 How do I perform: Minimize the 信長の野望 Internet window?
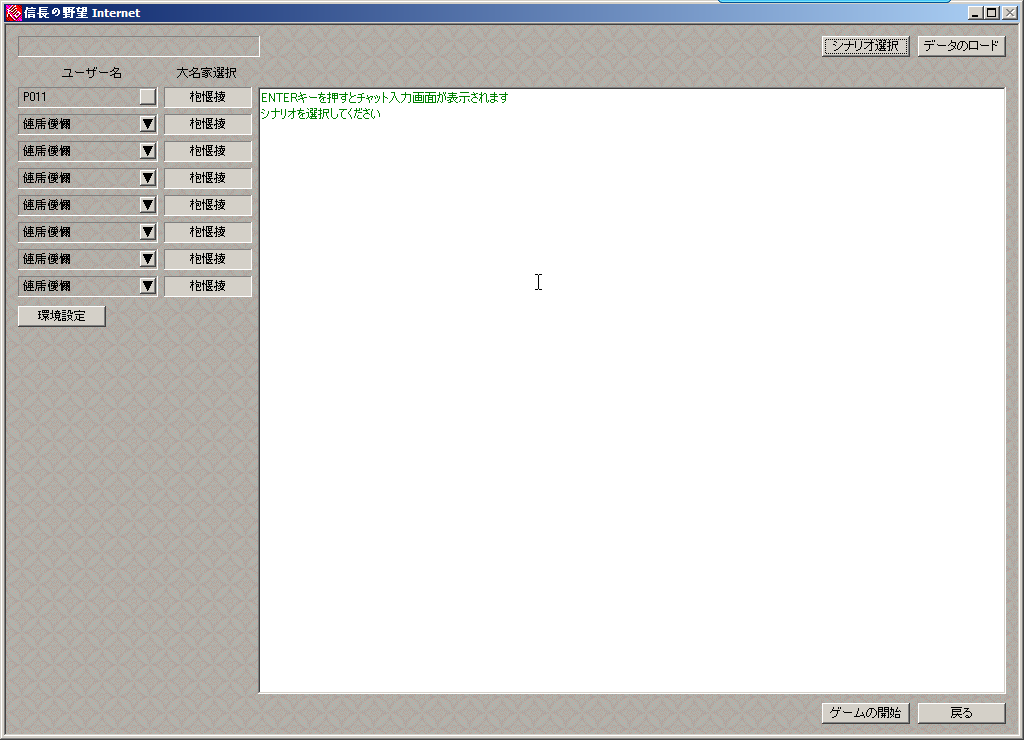(x=976, y=13)
